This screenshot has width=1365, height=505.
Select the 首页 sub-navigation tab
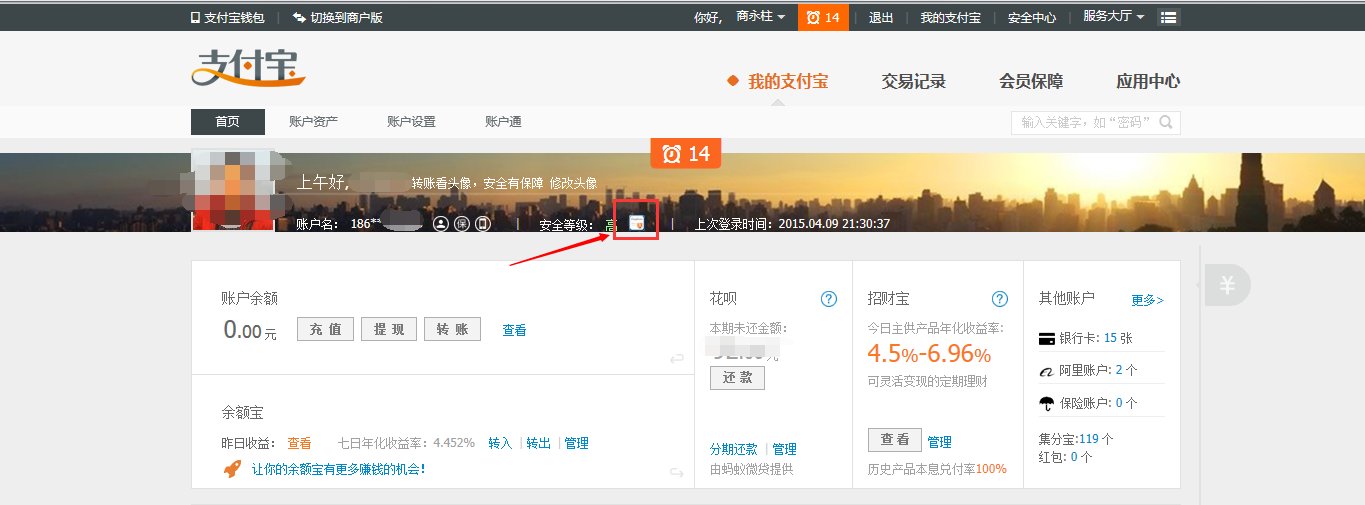point(228,122)
